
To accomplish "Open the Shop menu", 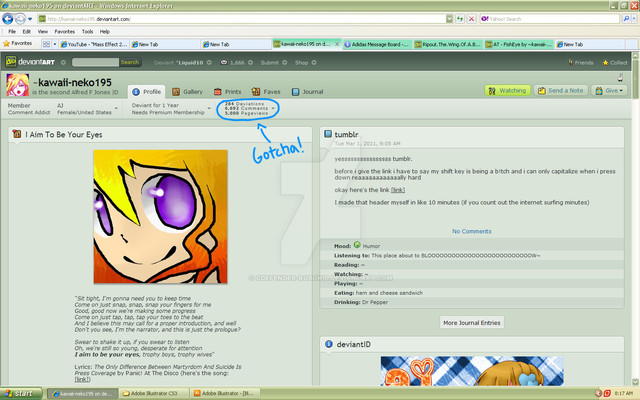I will [x=305, y=62].
